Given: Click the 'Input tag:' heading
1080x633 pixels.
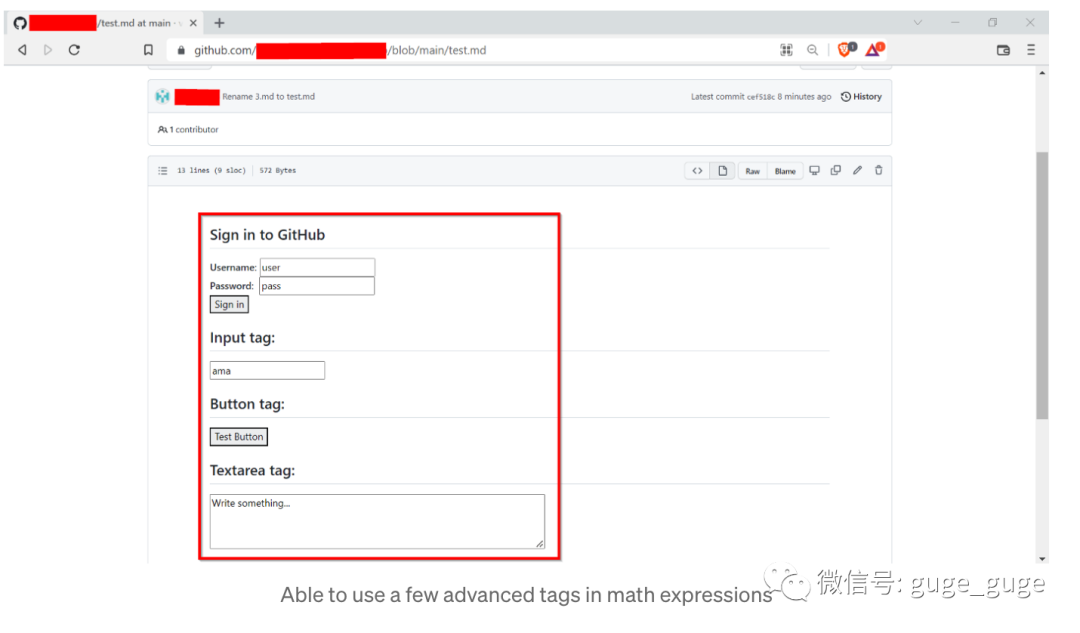Looking at the screenshot, I should pos(242,338).
